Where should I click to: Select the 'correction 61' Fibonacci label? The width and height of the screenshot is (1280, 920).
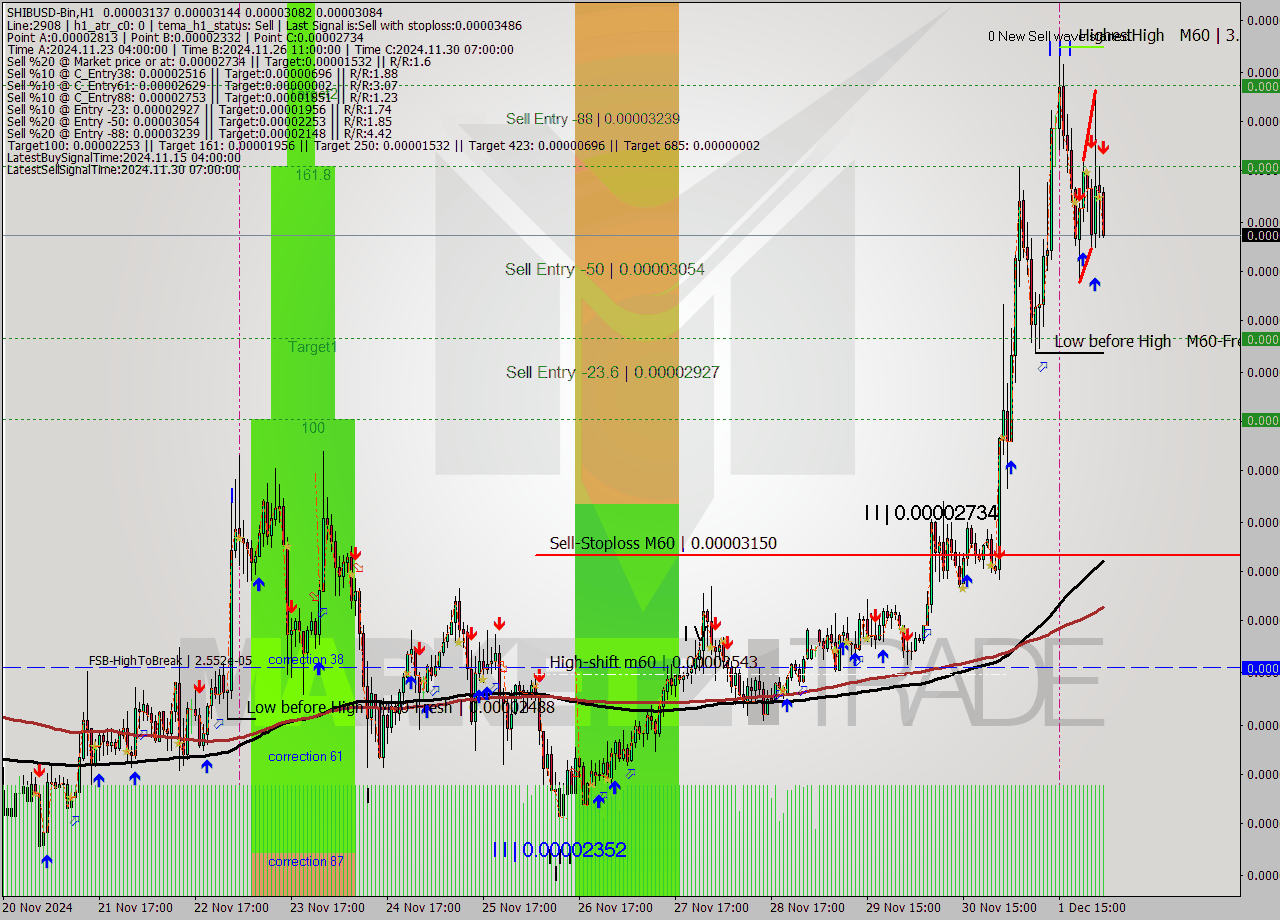click(x=305, y=756)
